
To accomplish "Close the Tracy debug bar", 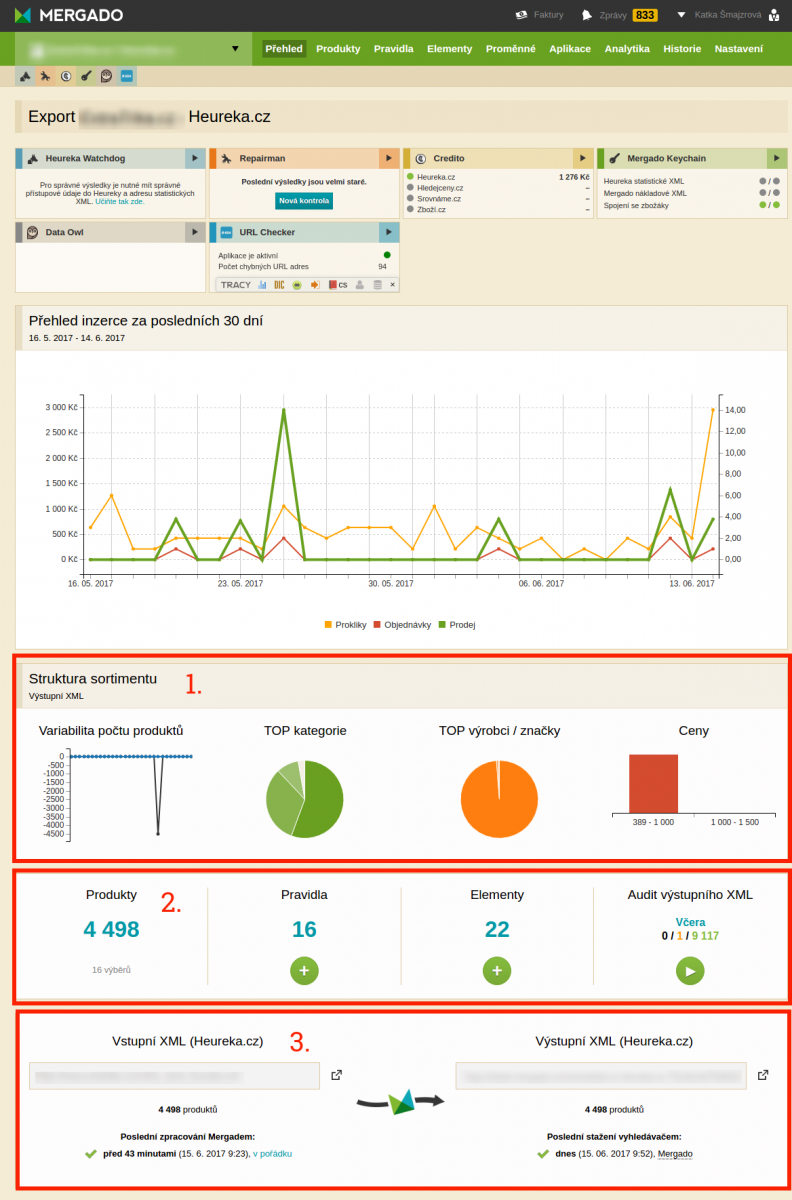I will tap(392, 285).
